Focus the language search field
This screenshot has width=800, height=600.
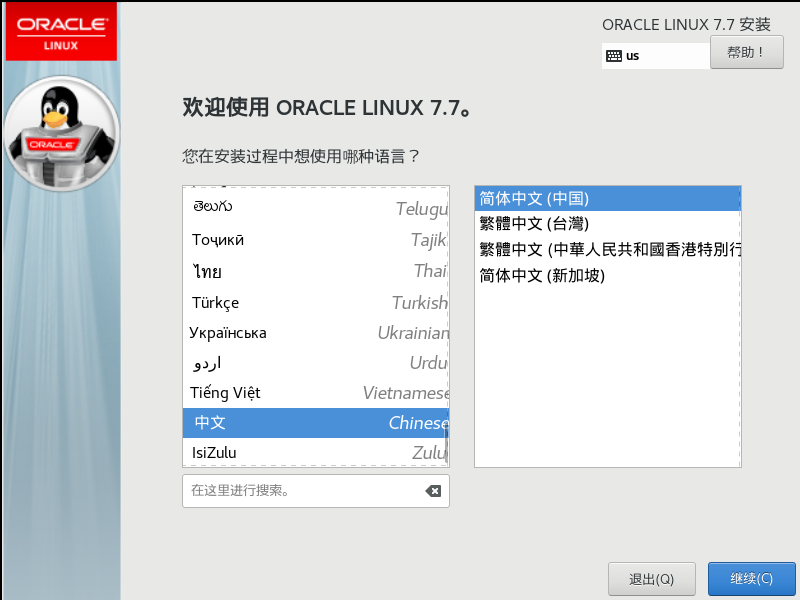[x=300, y=491]
